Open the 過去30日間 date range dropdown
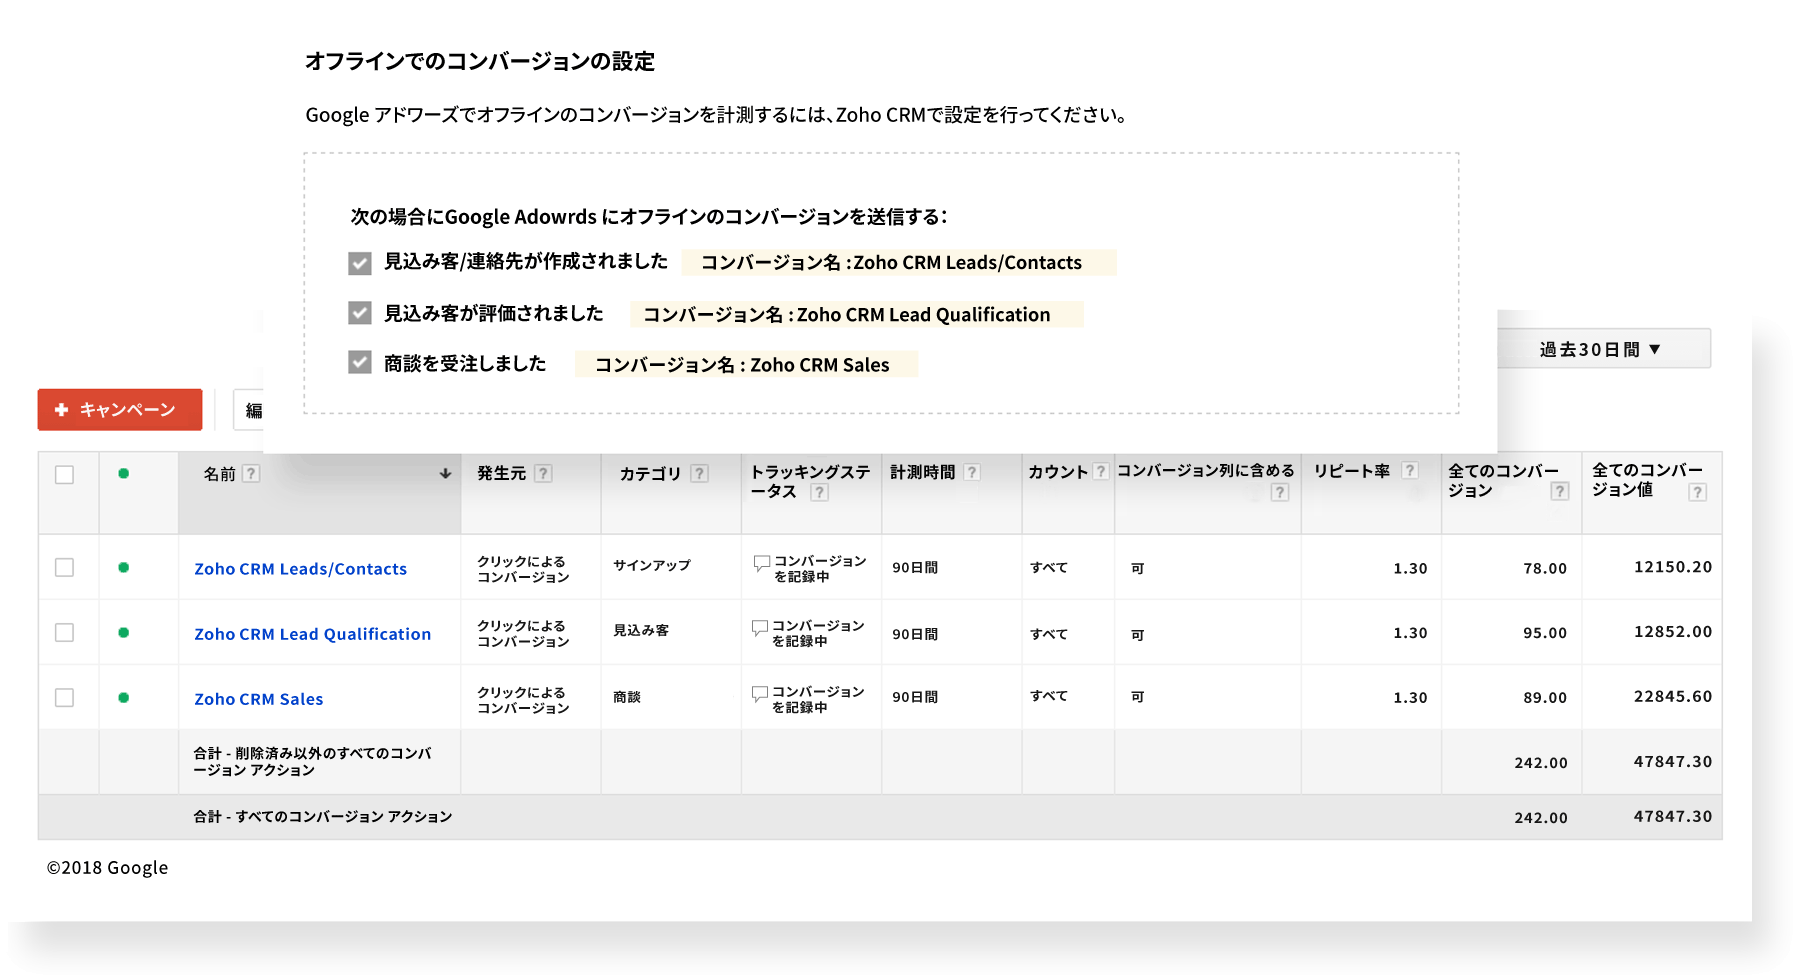The image size is (1797, 979). click(1603, 349)
